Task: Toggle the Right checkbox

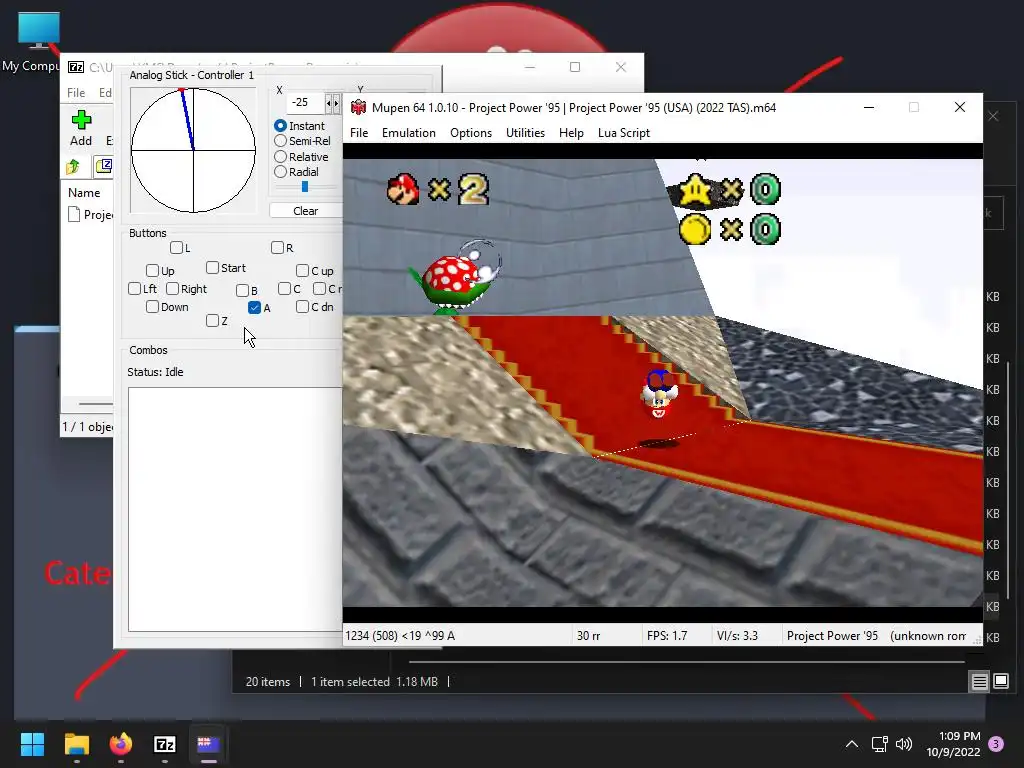Action: [x=172, y=289]
